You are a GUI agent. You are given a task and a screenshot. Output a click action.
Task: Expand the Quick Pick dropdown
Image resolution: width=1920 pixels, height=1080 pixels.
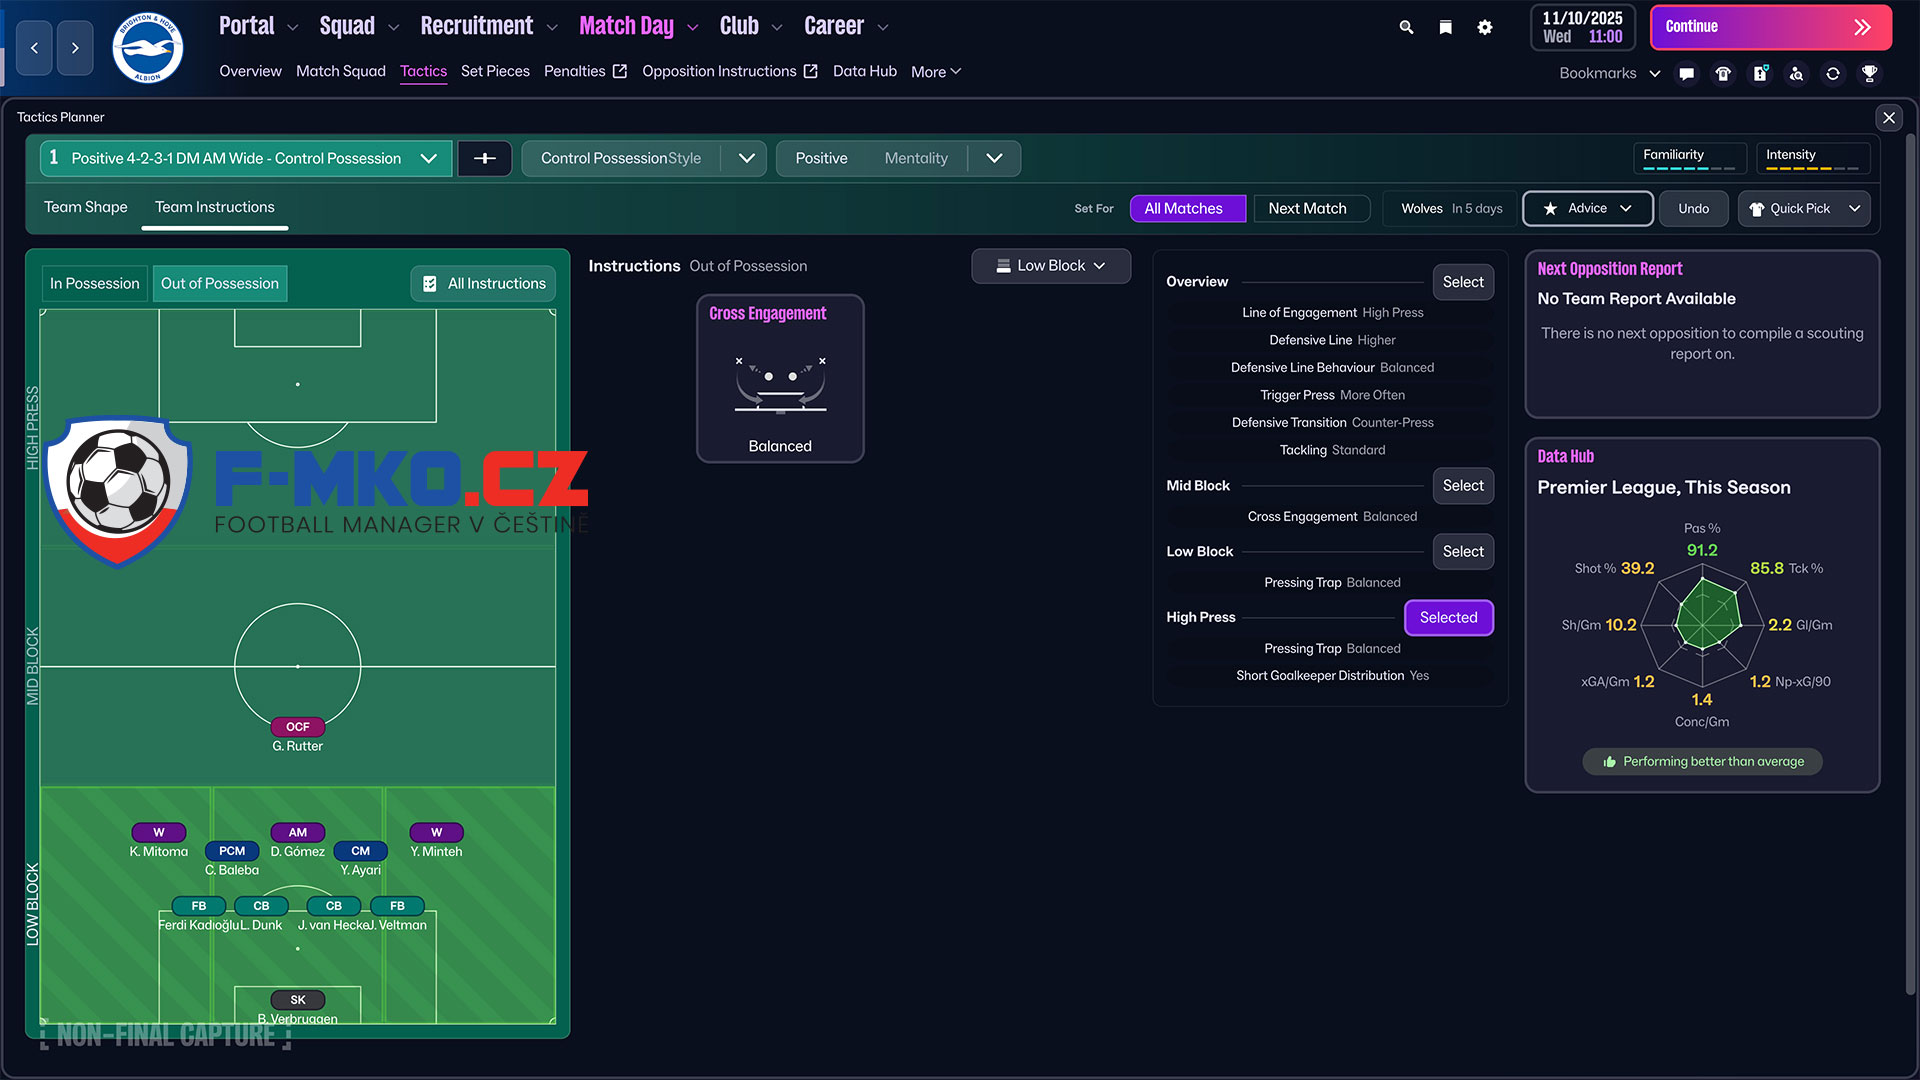[x=1804, y=208]
